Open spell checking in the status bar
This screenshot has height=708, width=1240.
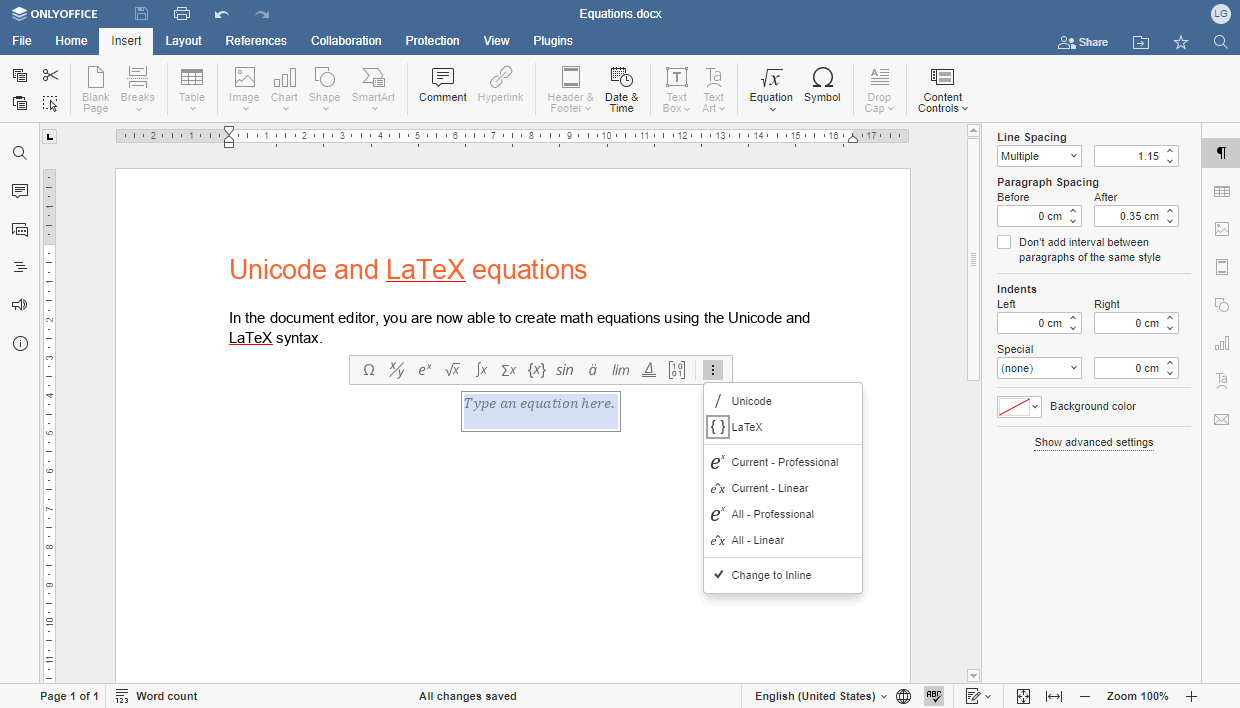[934, 696]
